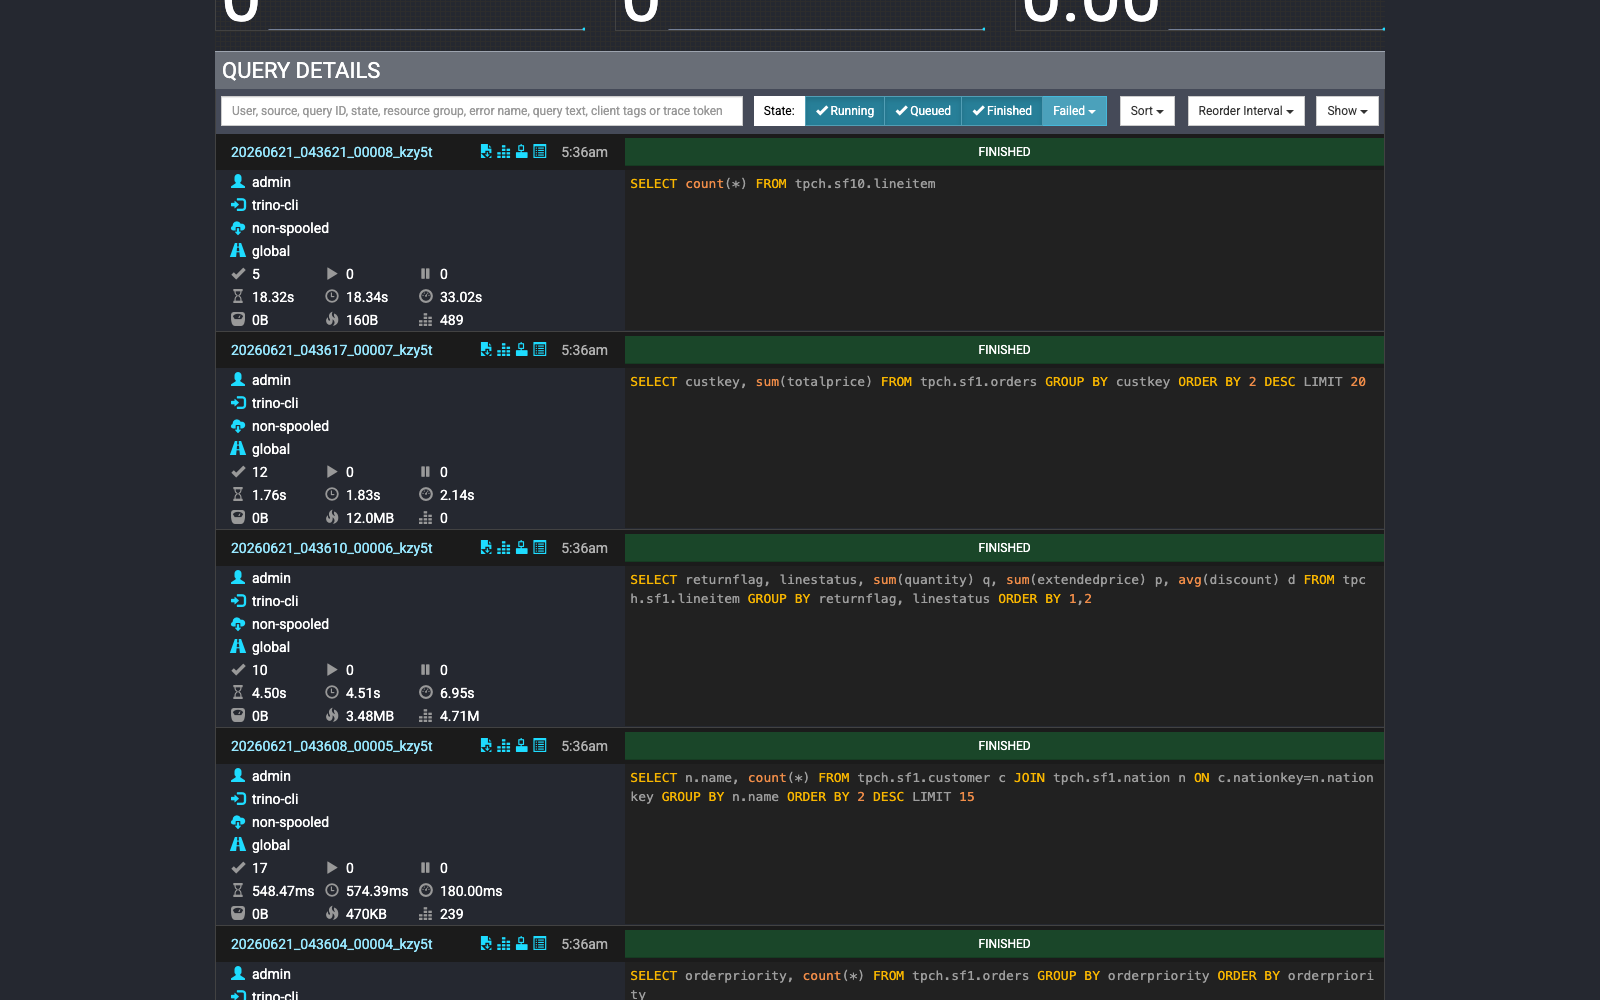Click the '574.39ms' time value
1600x1000 pixels.
[x=377, y=891]
